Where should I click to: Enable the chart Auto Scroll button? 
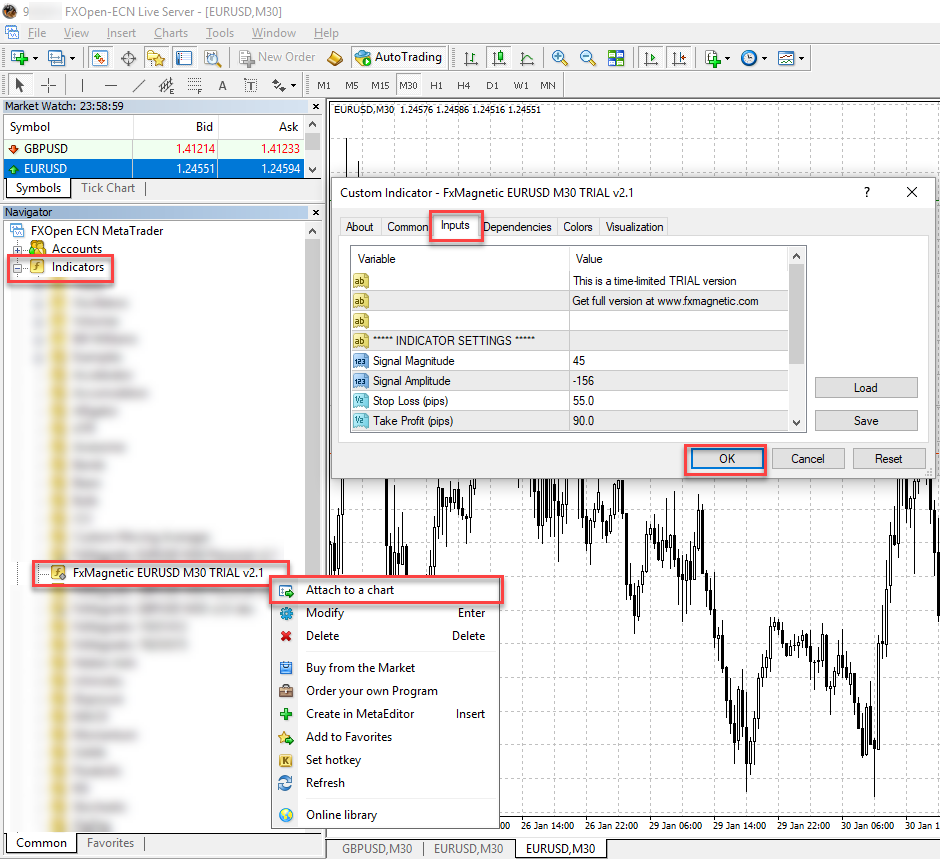(x=651, y=58)
